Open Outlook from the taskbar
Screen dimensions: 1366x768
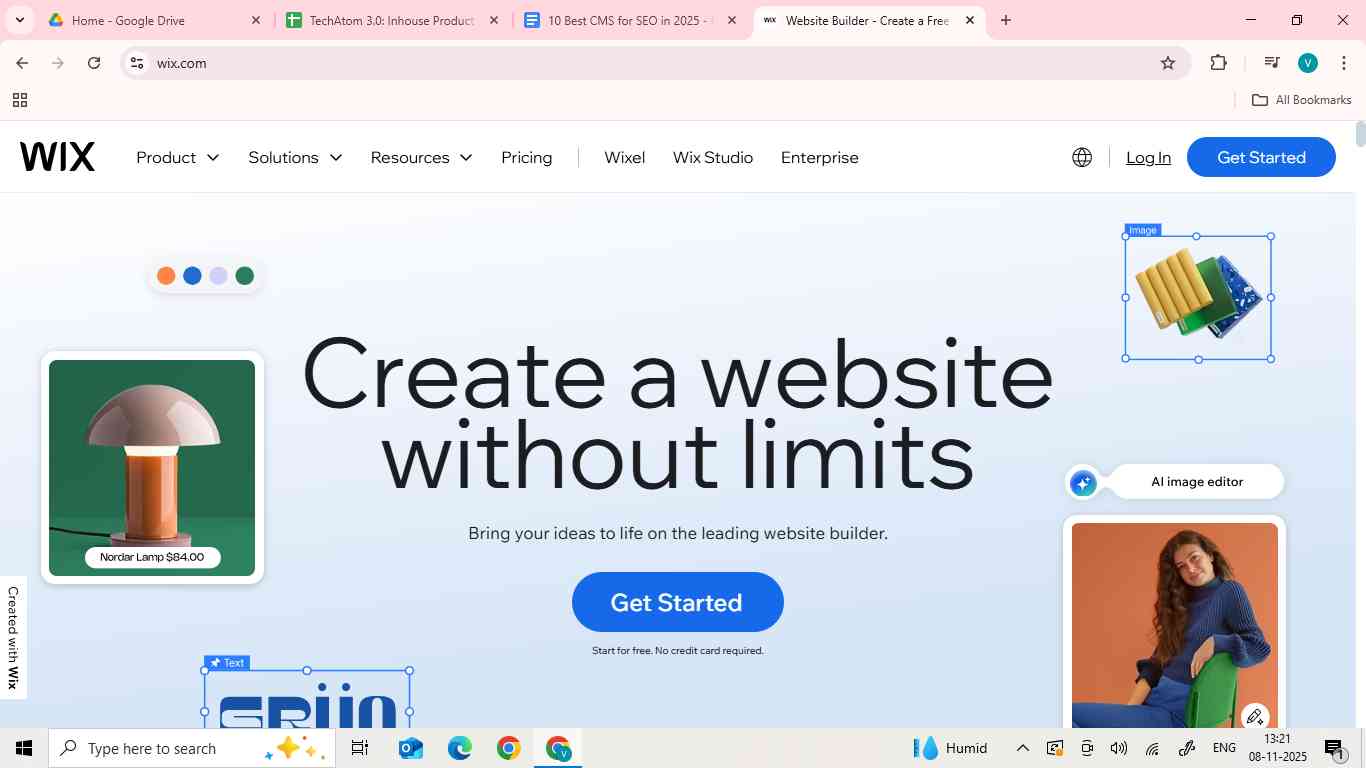click(x=410, y=748)
